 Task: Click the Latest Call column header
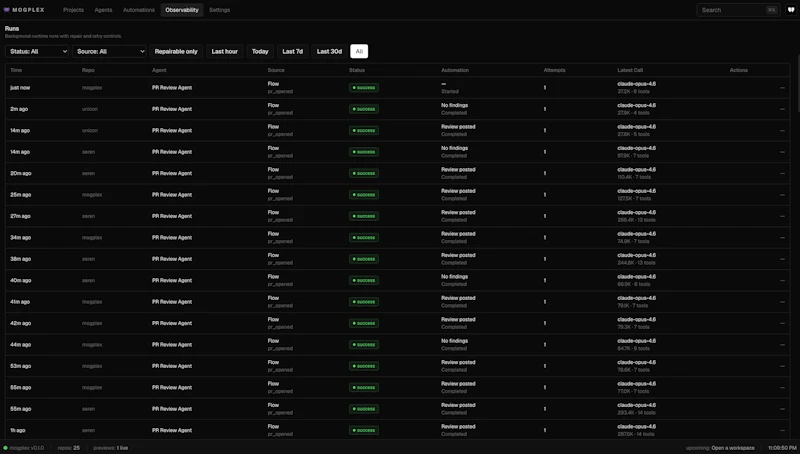point(630,70)
